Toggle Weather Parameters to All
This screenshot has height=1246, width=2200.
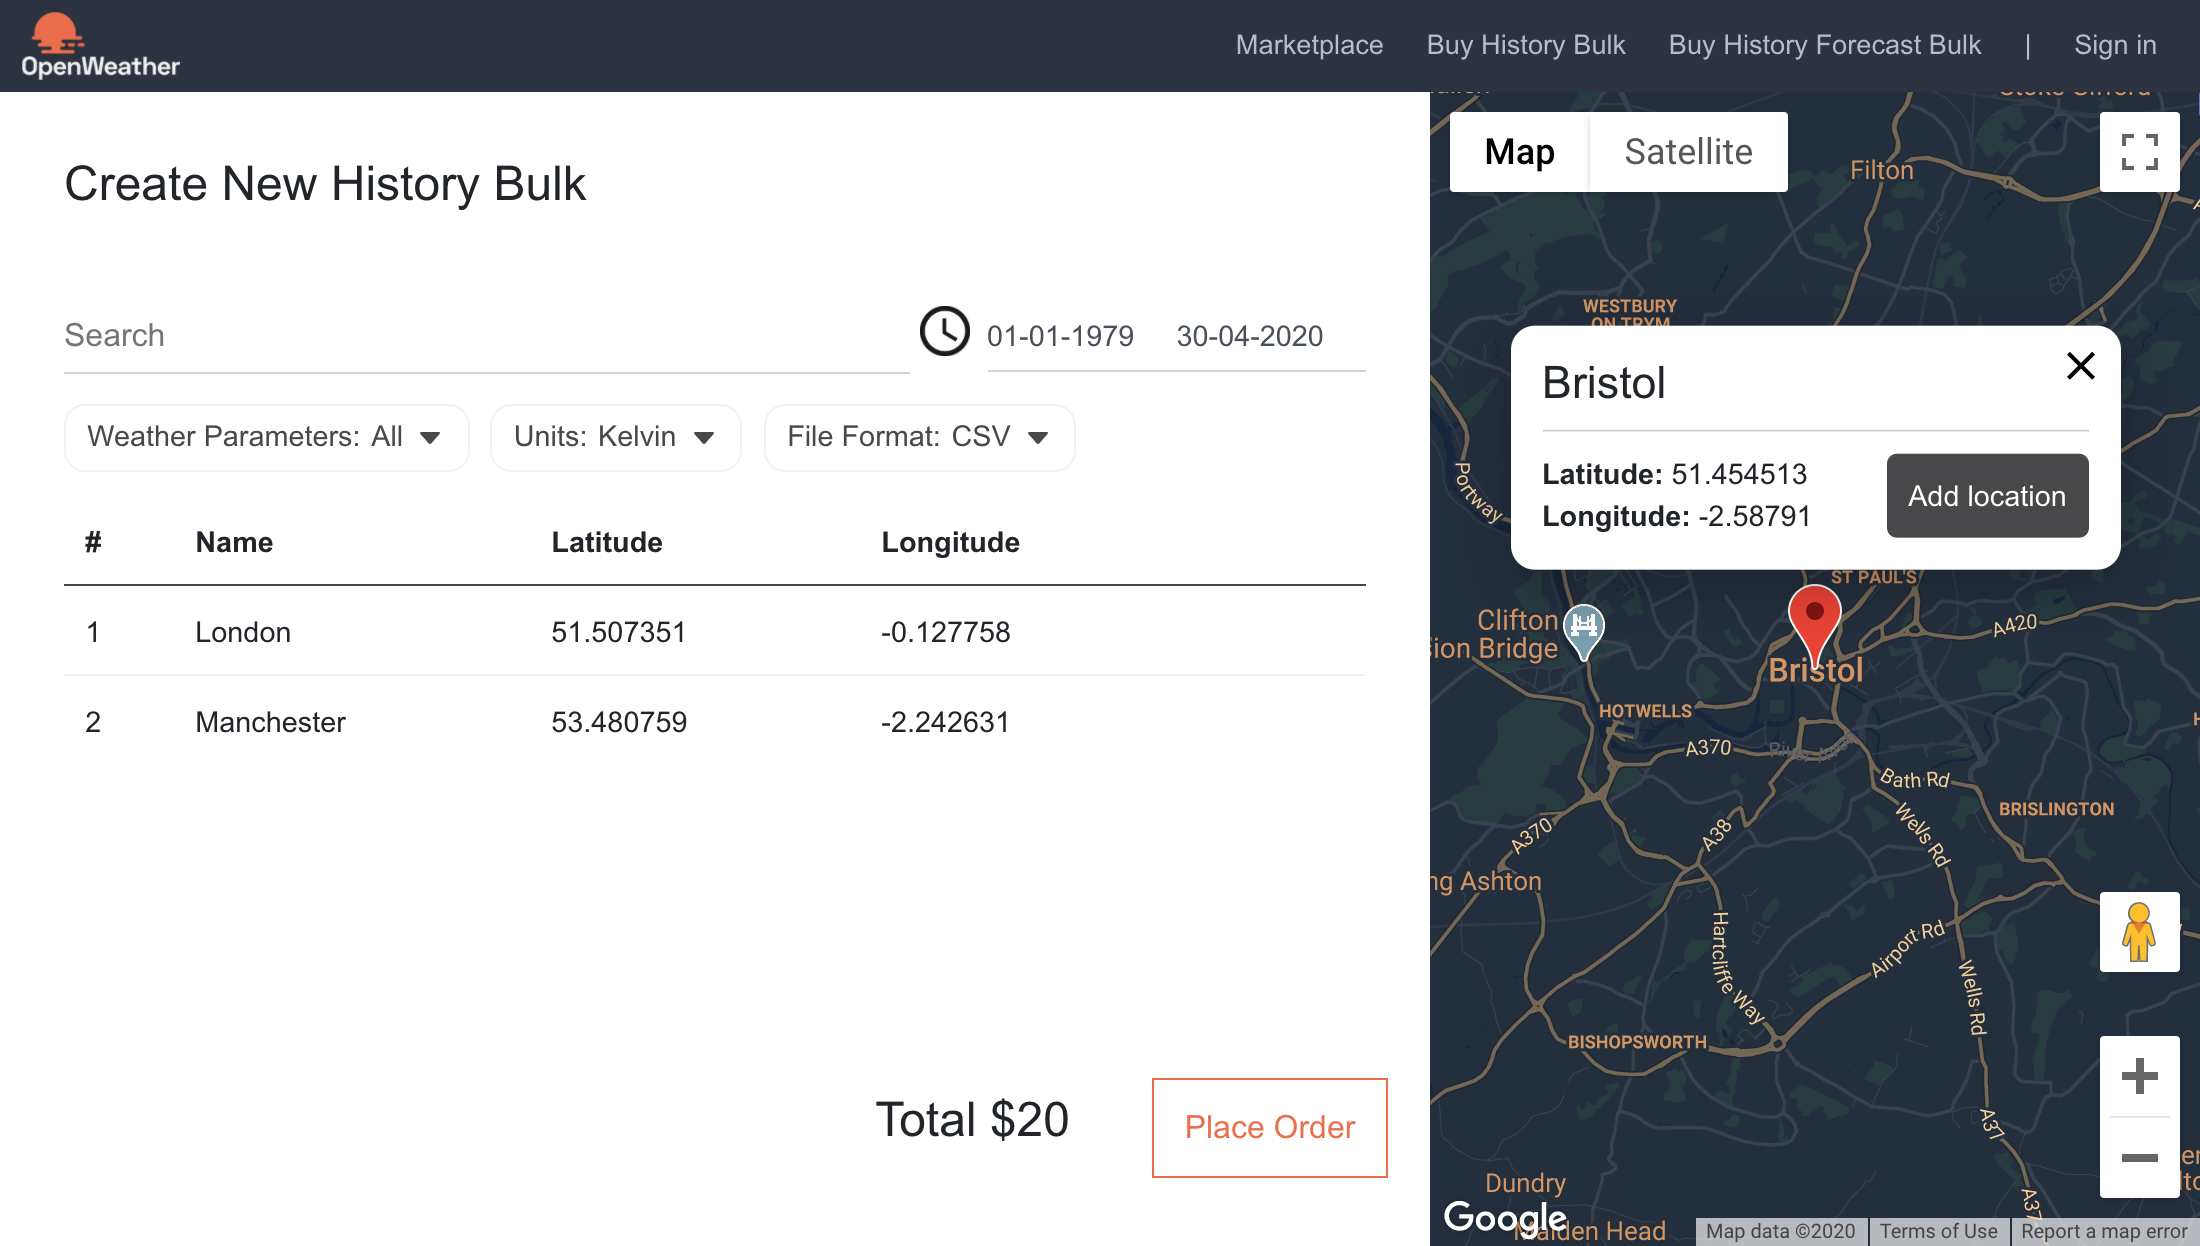click(x=264, y=438)
